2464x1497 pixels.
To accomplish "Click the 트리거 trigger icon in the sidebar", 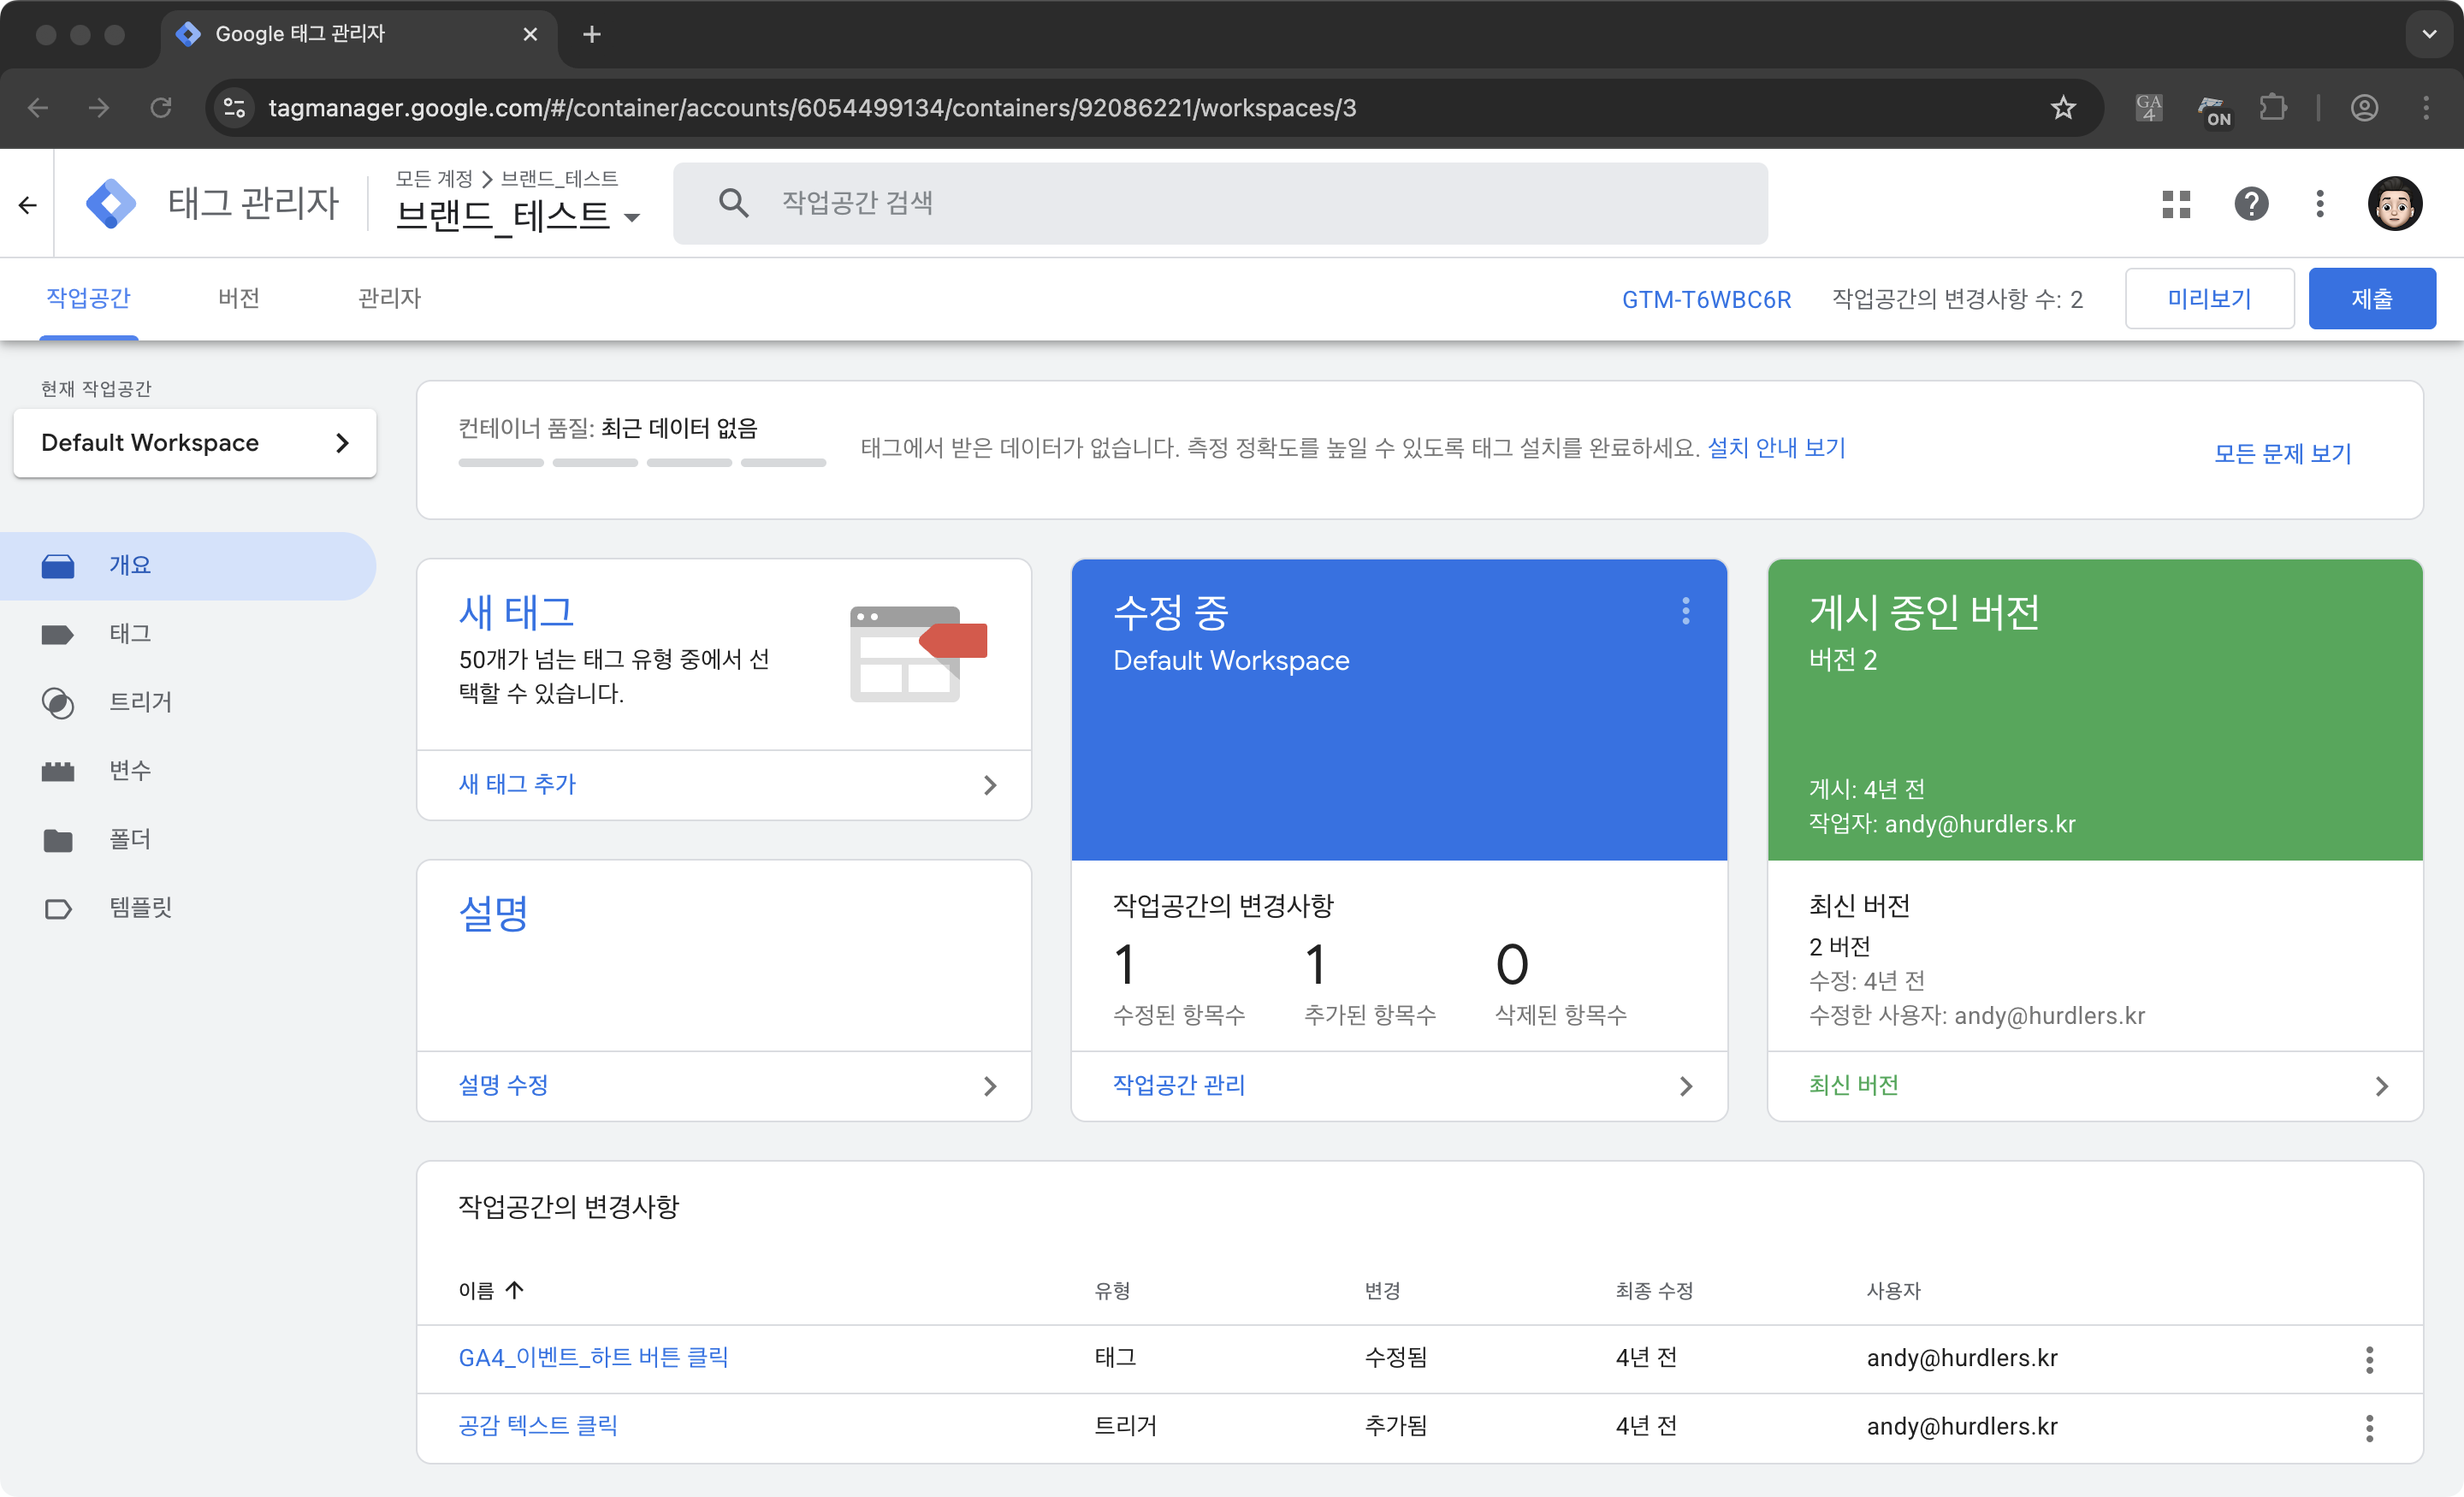I will 58,703.
